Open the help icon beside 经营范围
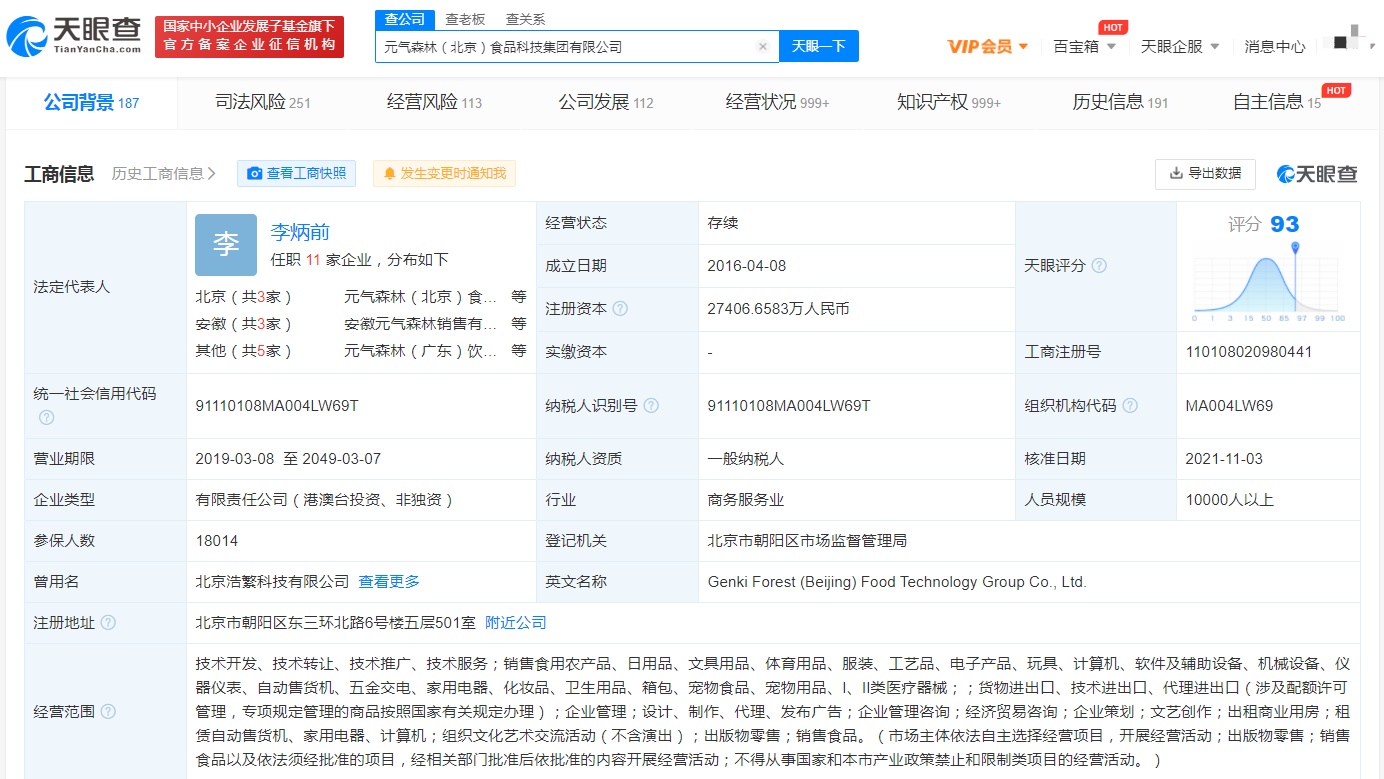This screenshot has width=1384, height=779. tap(108, 712)
